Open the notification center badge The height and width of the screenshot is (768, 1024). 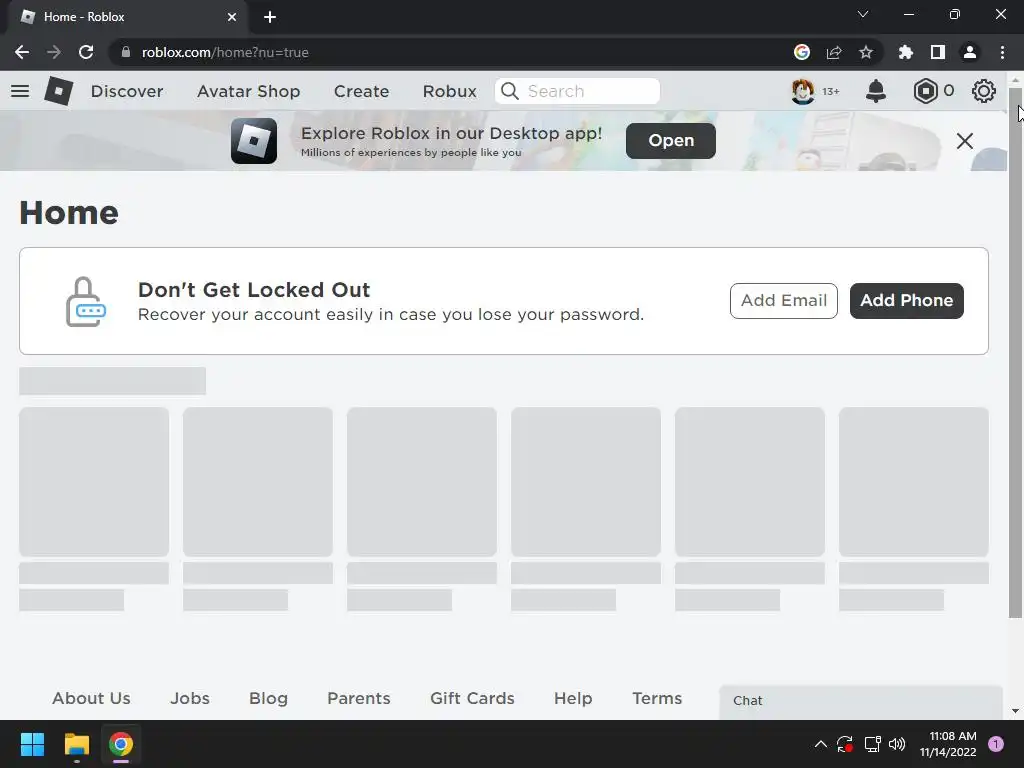(996, 744)
